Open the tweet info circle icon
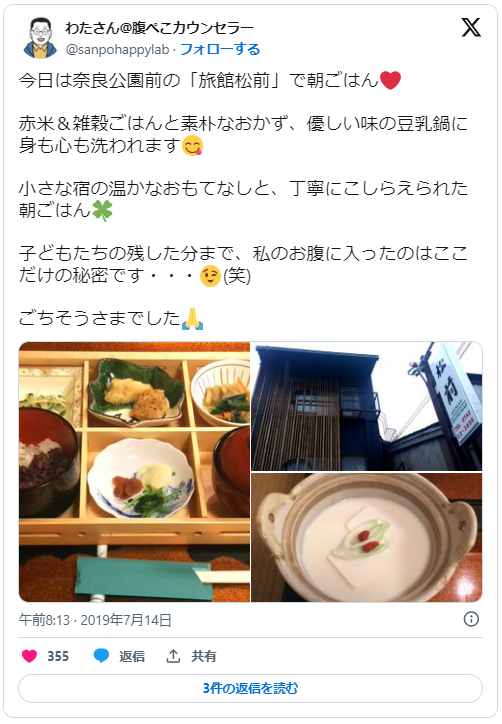Image resolution: width=502 pixels, height=724 pixels. [x=471, y=619]
